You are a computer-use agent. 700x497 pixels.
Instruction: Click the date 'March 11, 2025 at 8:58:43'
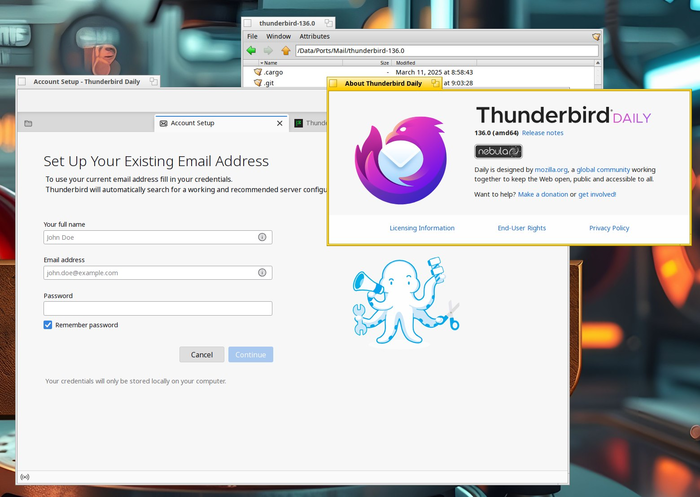tap(434, 72)
